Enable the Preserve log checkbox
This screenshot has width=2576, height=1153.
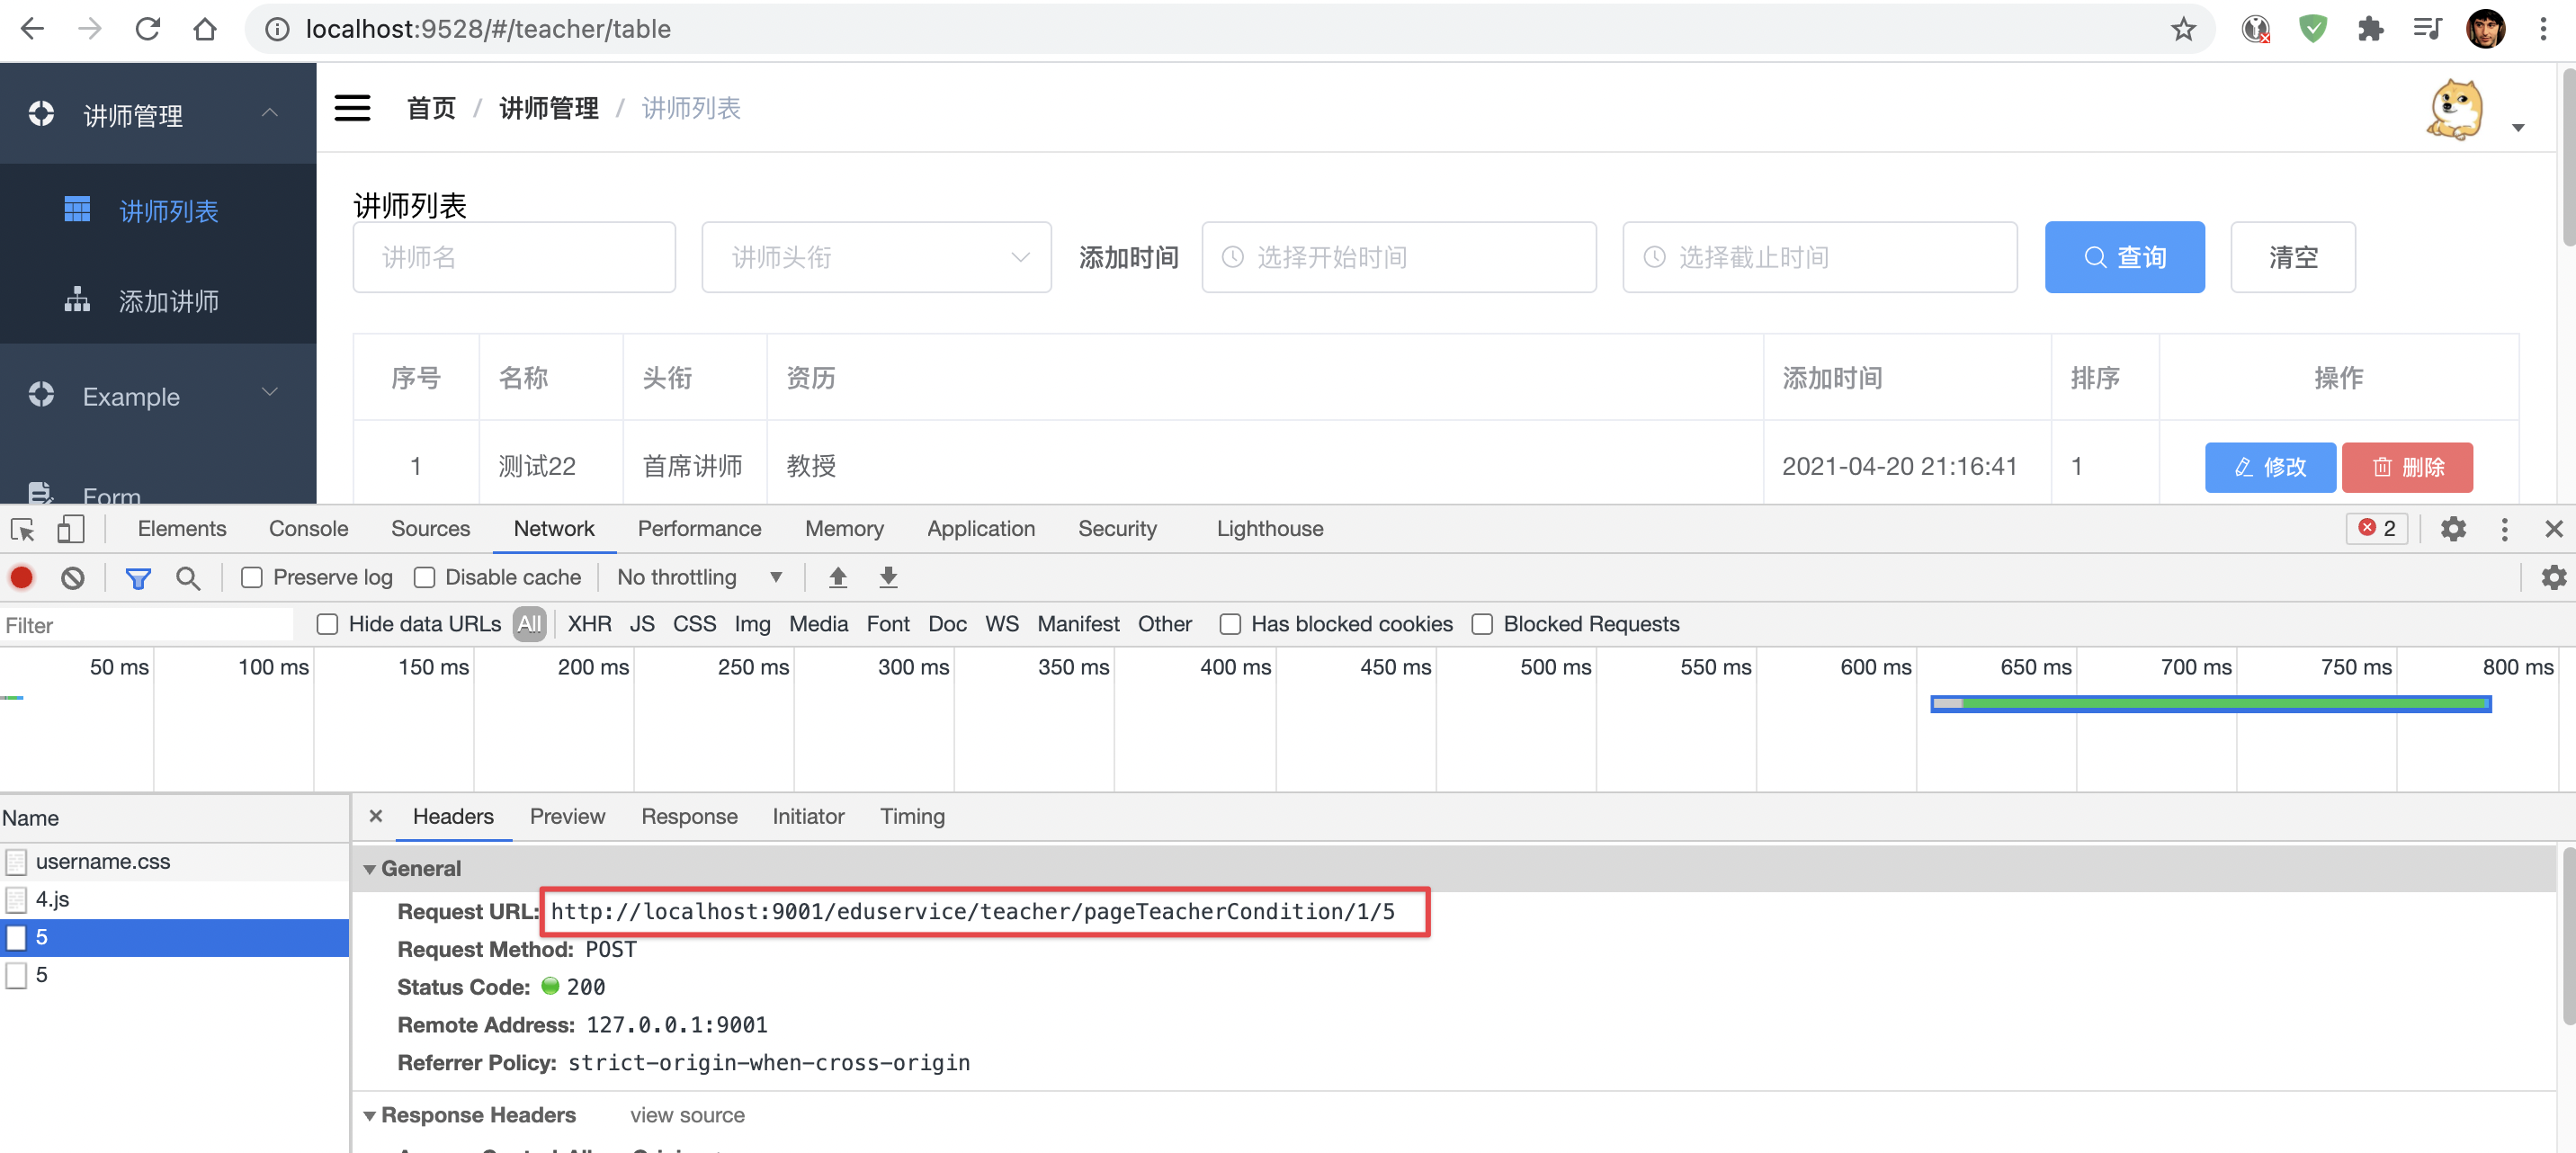(x=252, y=577)
